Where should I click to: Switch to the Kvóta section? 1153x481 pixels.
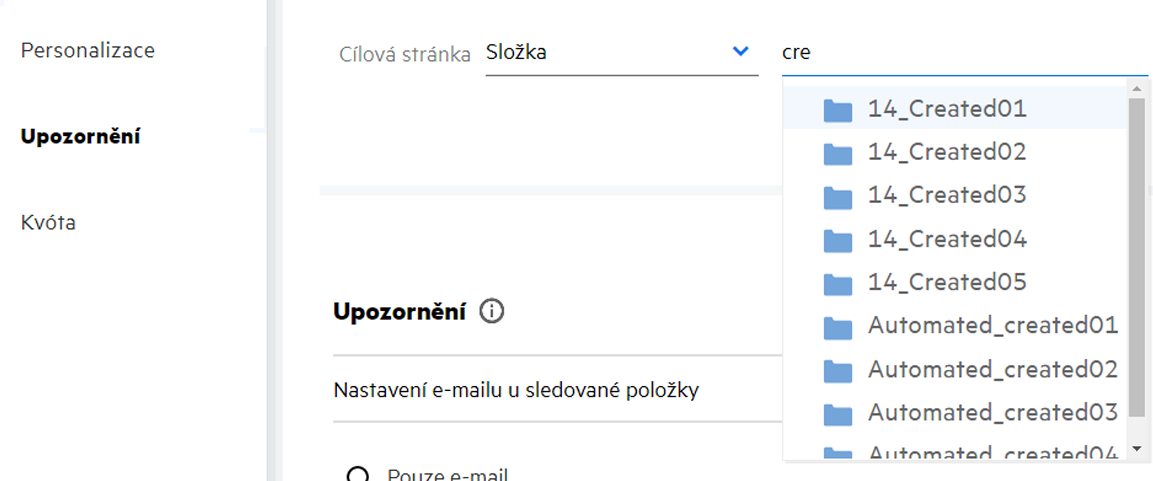(x=48, y=222)
